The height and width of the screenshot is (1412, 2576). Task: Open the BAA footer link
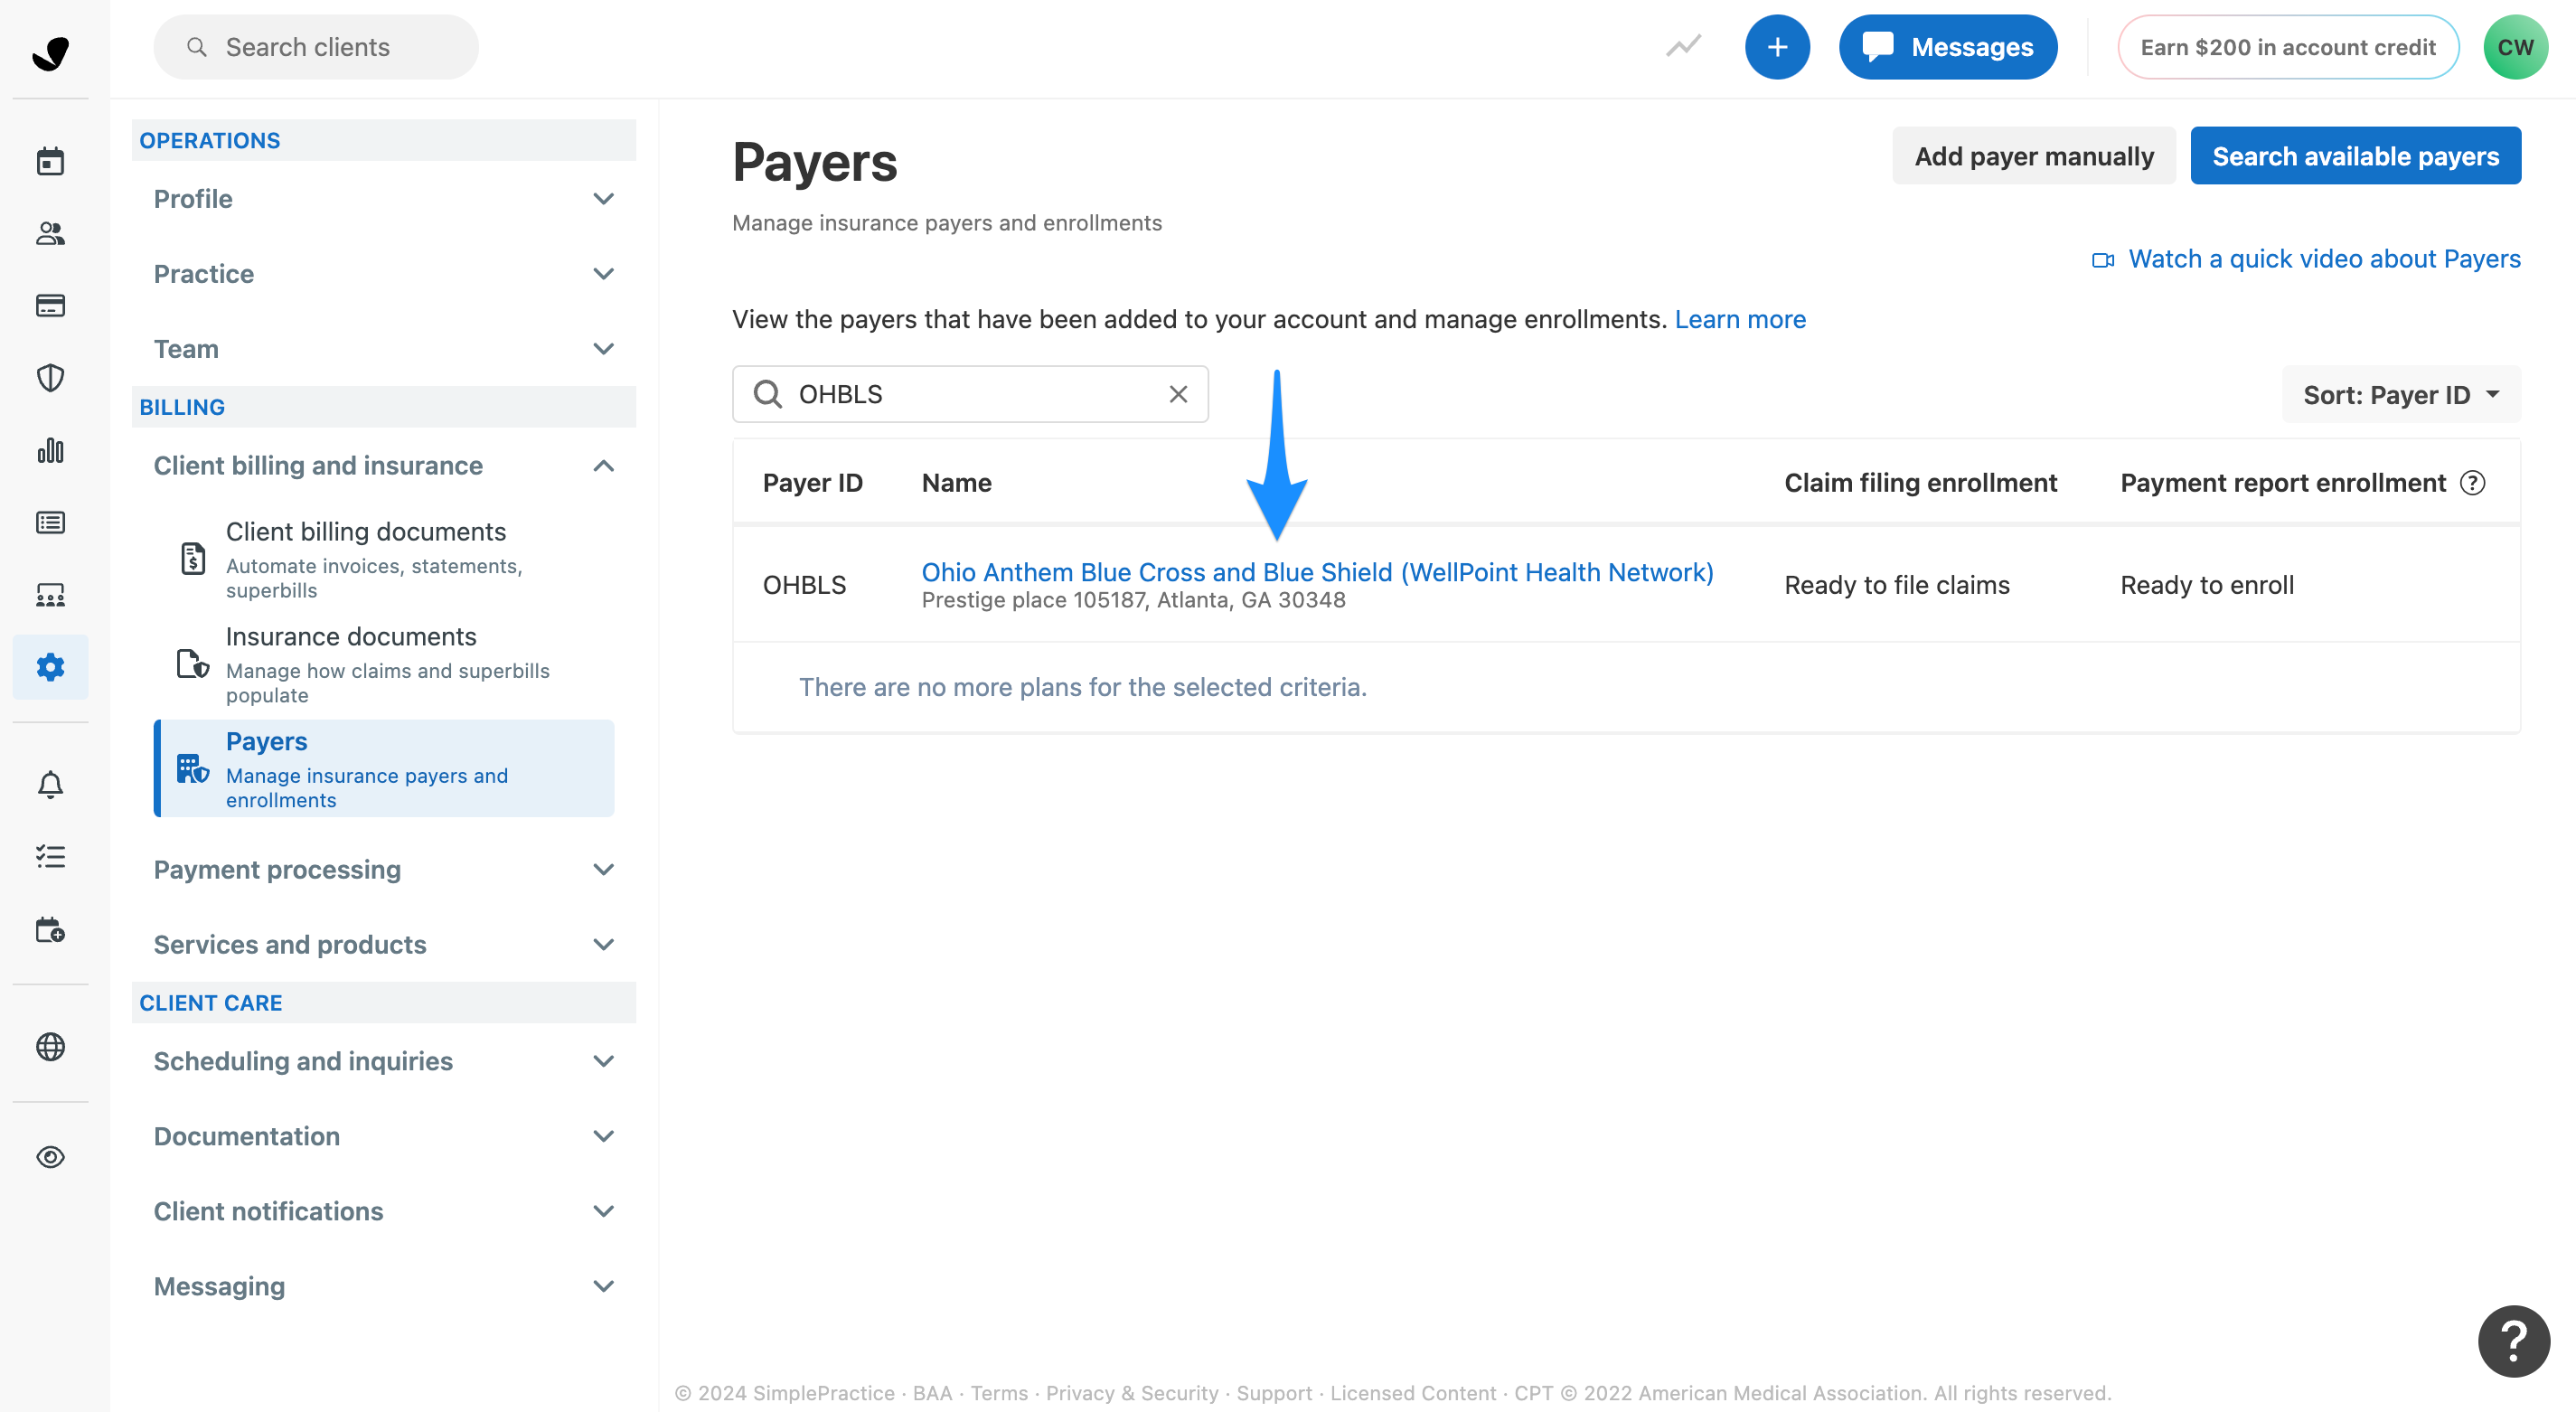pos(932,1392)
